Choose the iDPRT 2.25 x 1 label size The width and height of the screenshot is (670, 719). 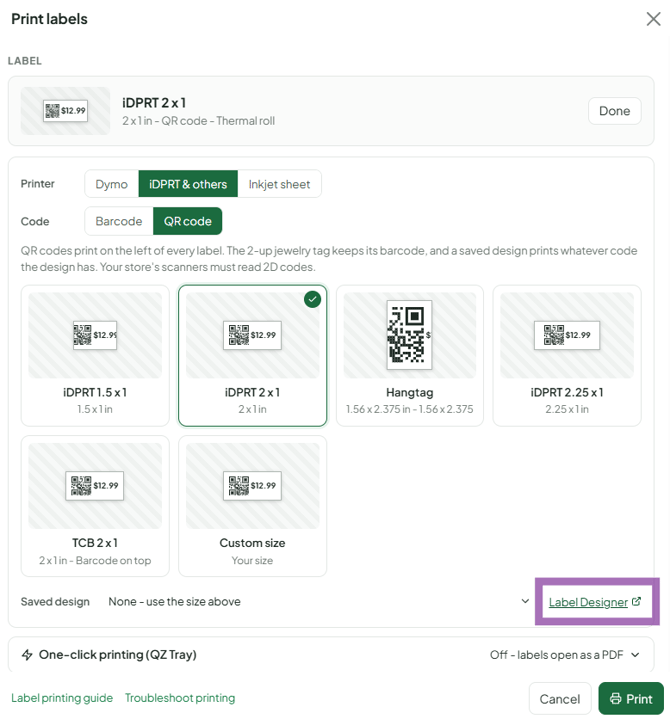coord(567,355)
